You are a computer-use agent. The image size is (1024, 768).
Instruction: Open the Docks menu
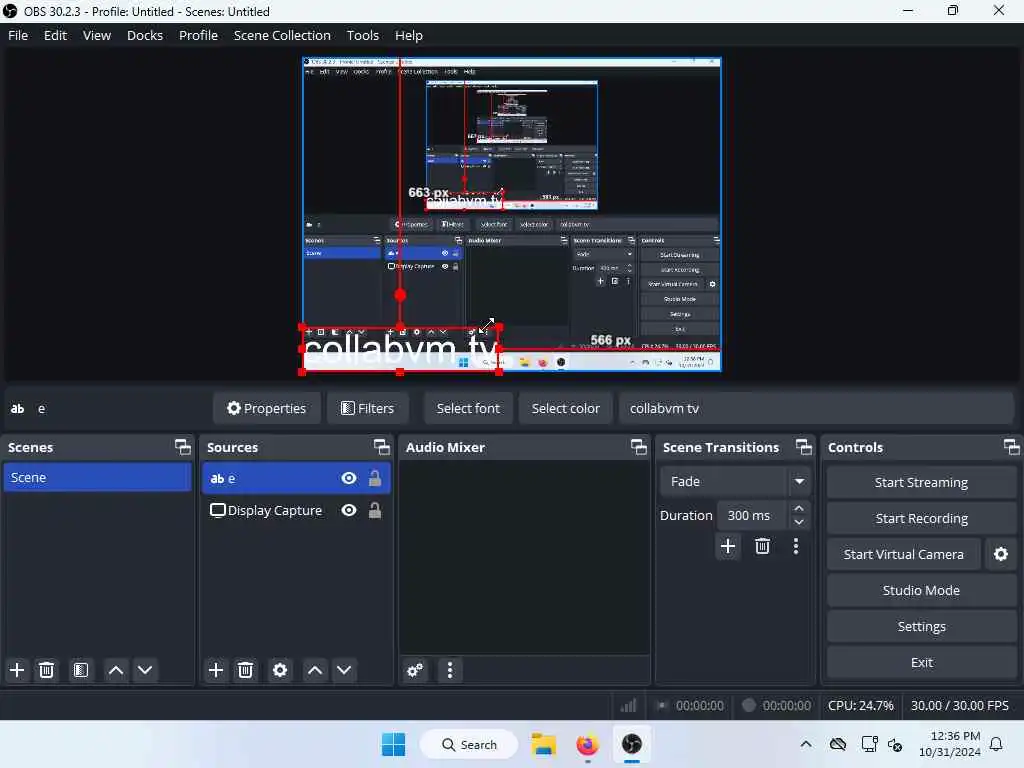click(145, 35)
